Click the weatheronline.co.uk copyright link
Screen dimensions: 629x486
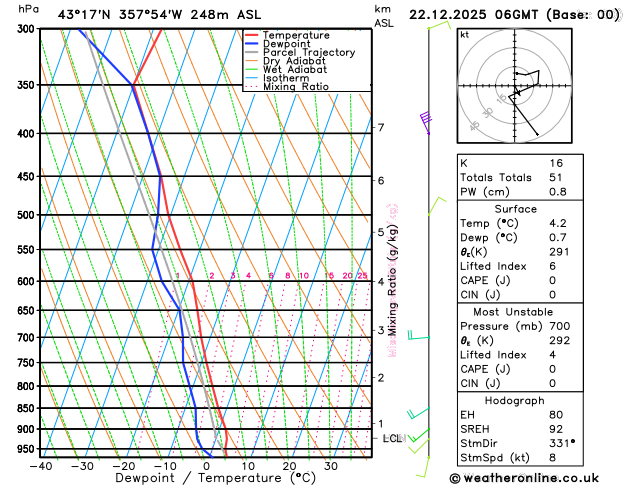click(x=524, y=478)
